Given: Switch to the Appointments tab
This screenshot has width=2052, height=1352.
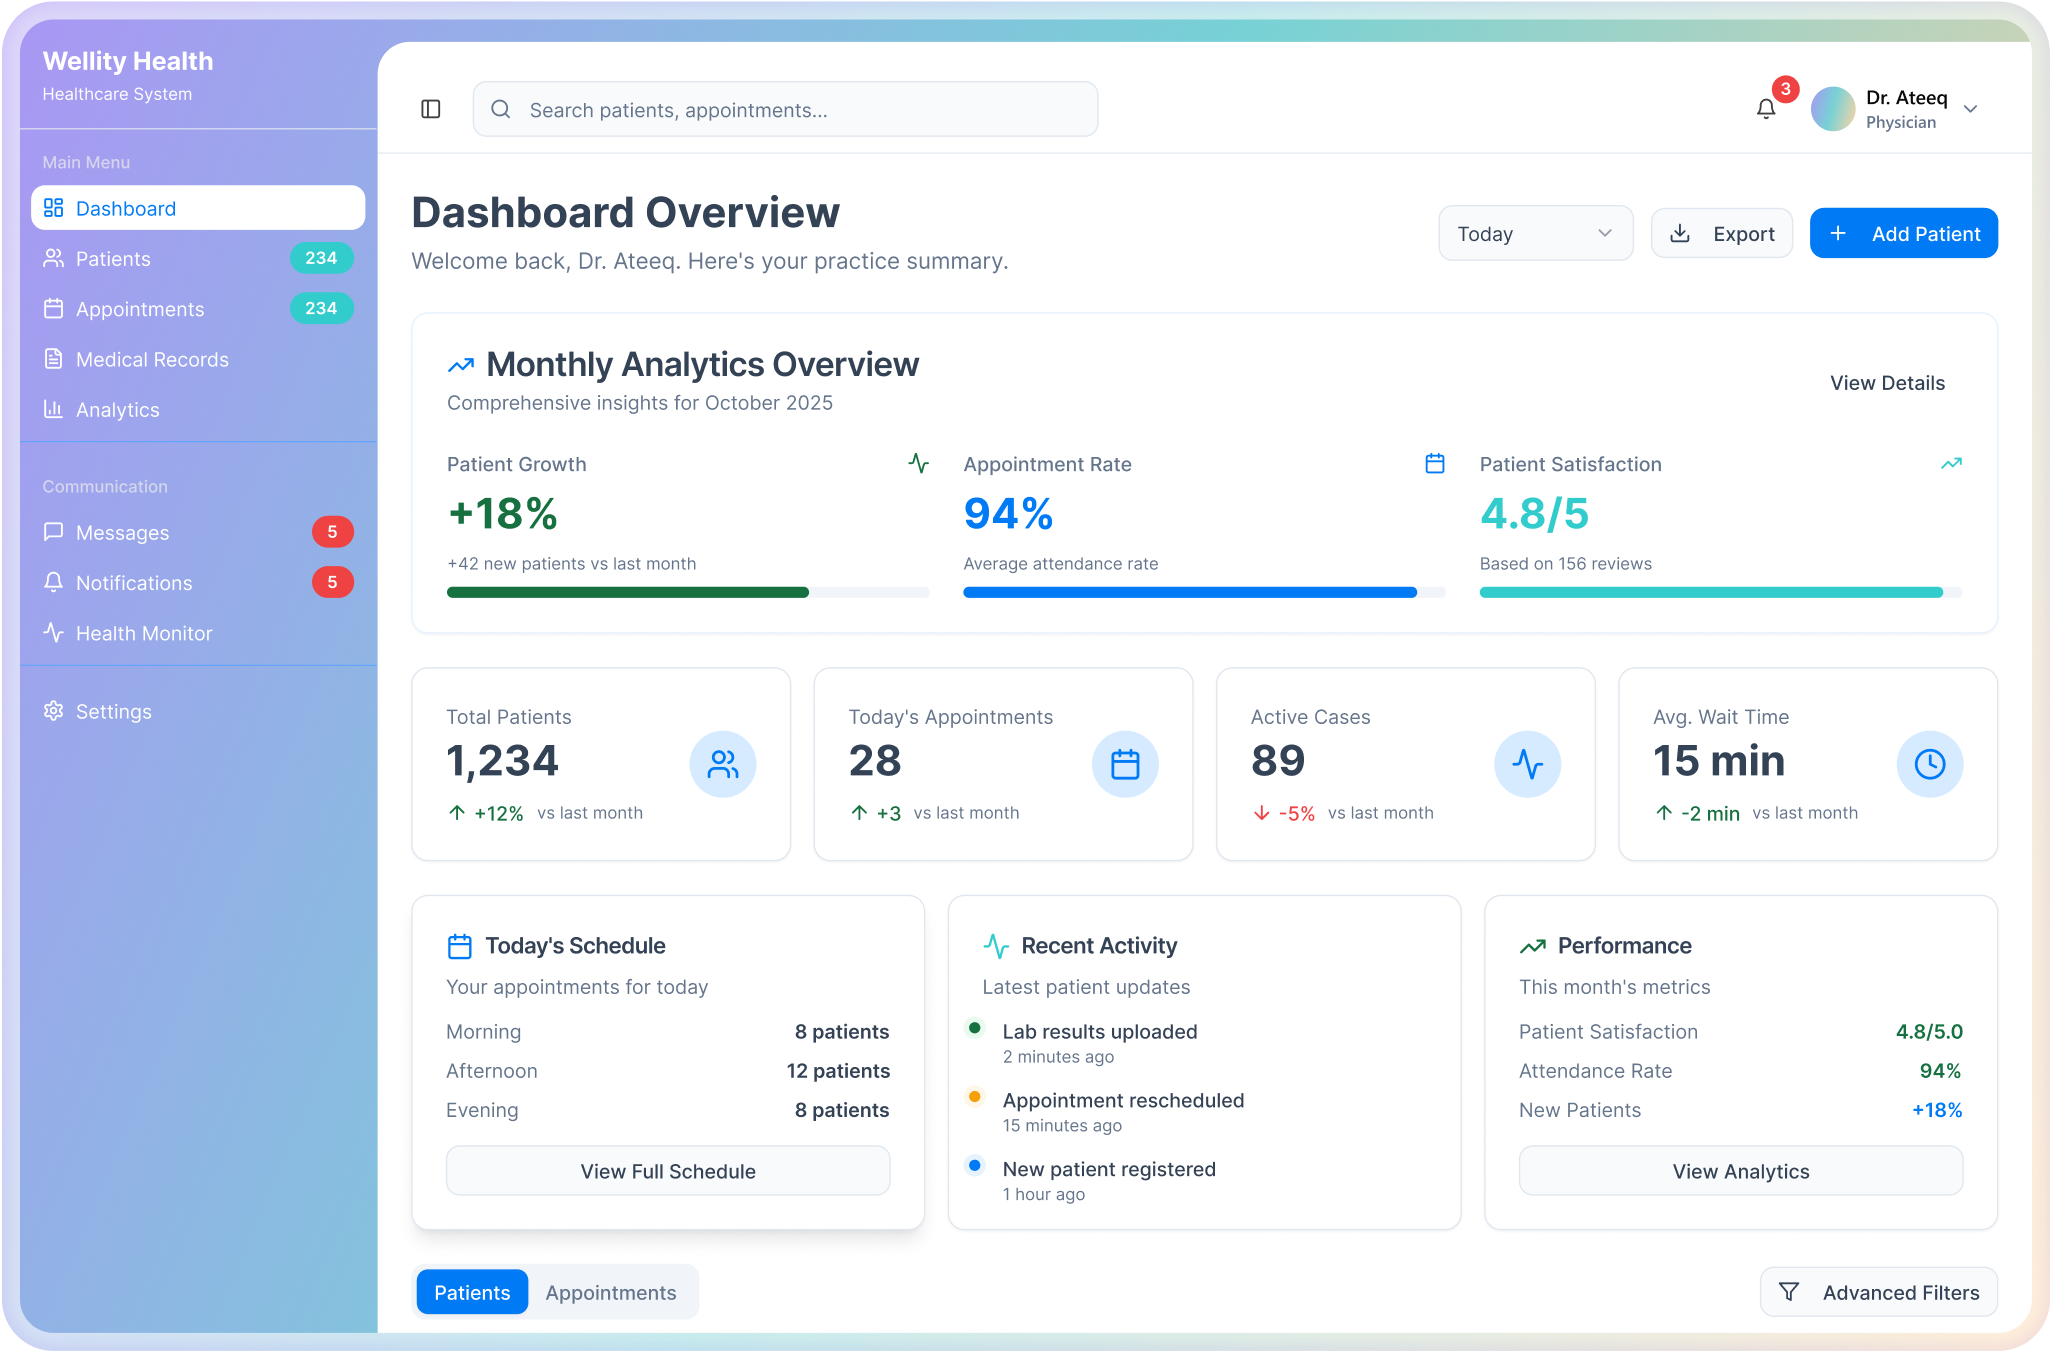Looking at the screenshot, I should (611, 1292).
